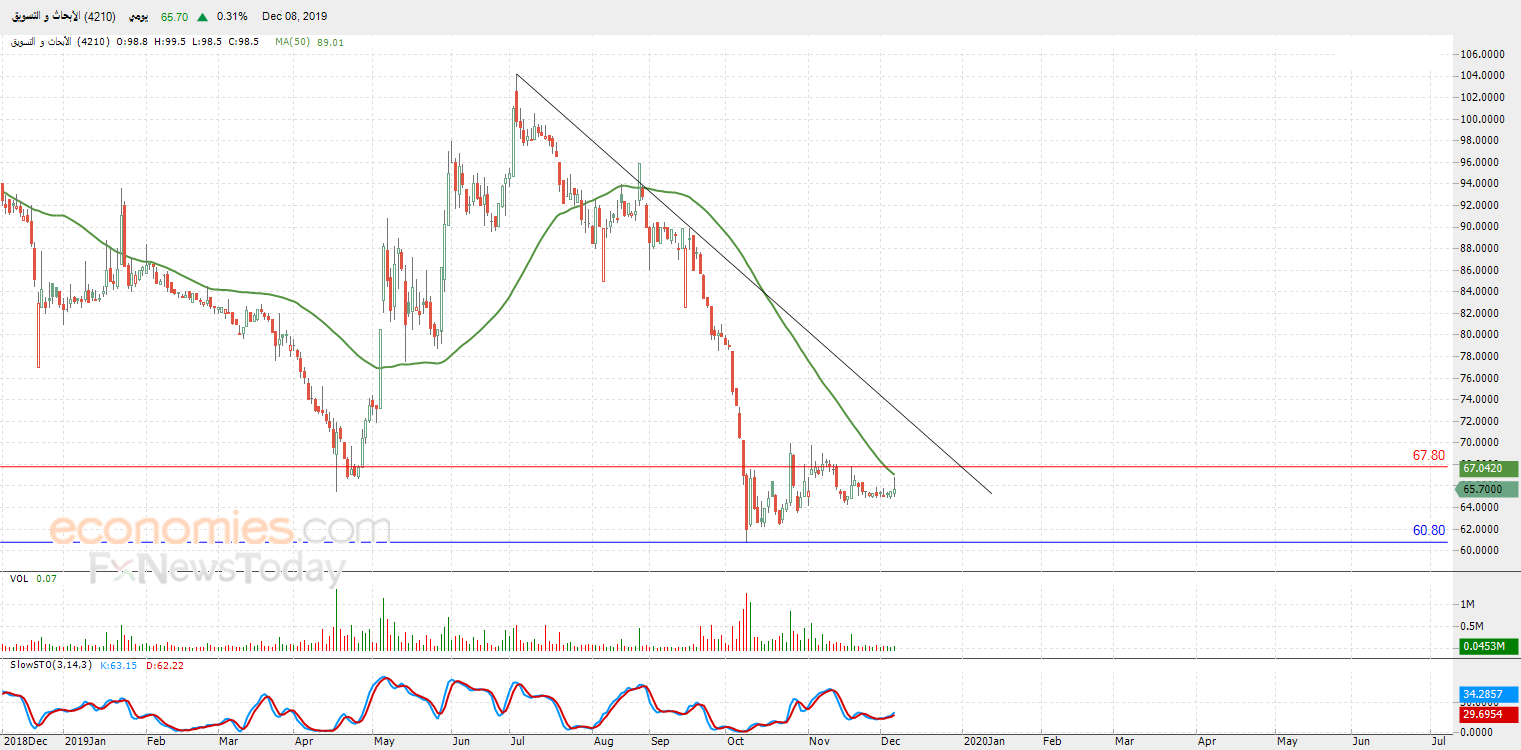Click the green up-triangle price change indicator
The width and height of the screenshot is (1521, 750).
(203, 17)
